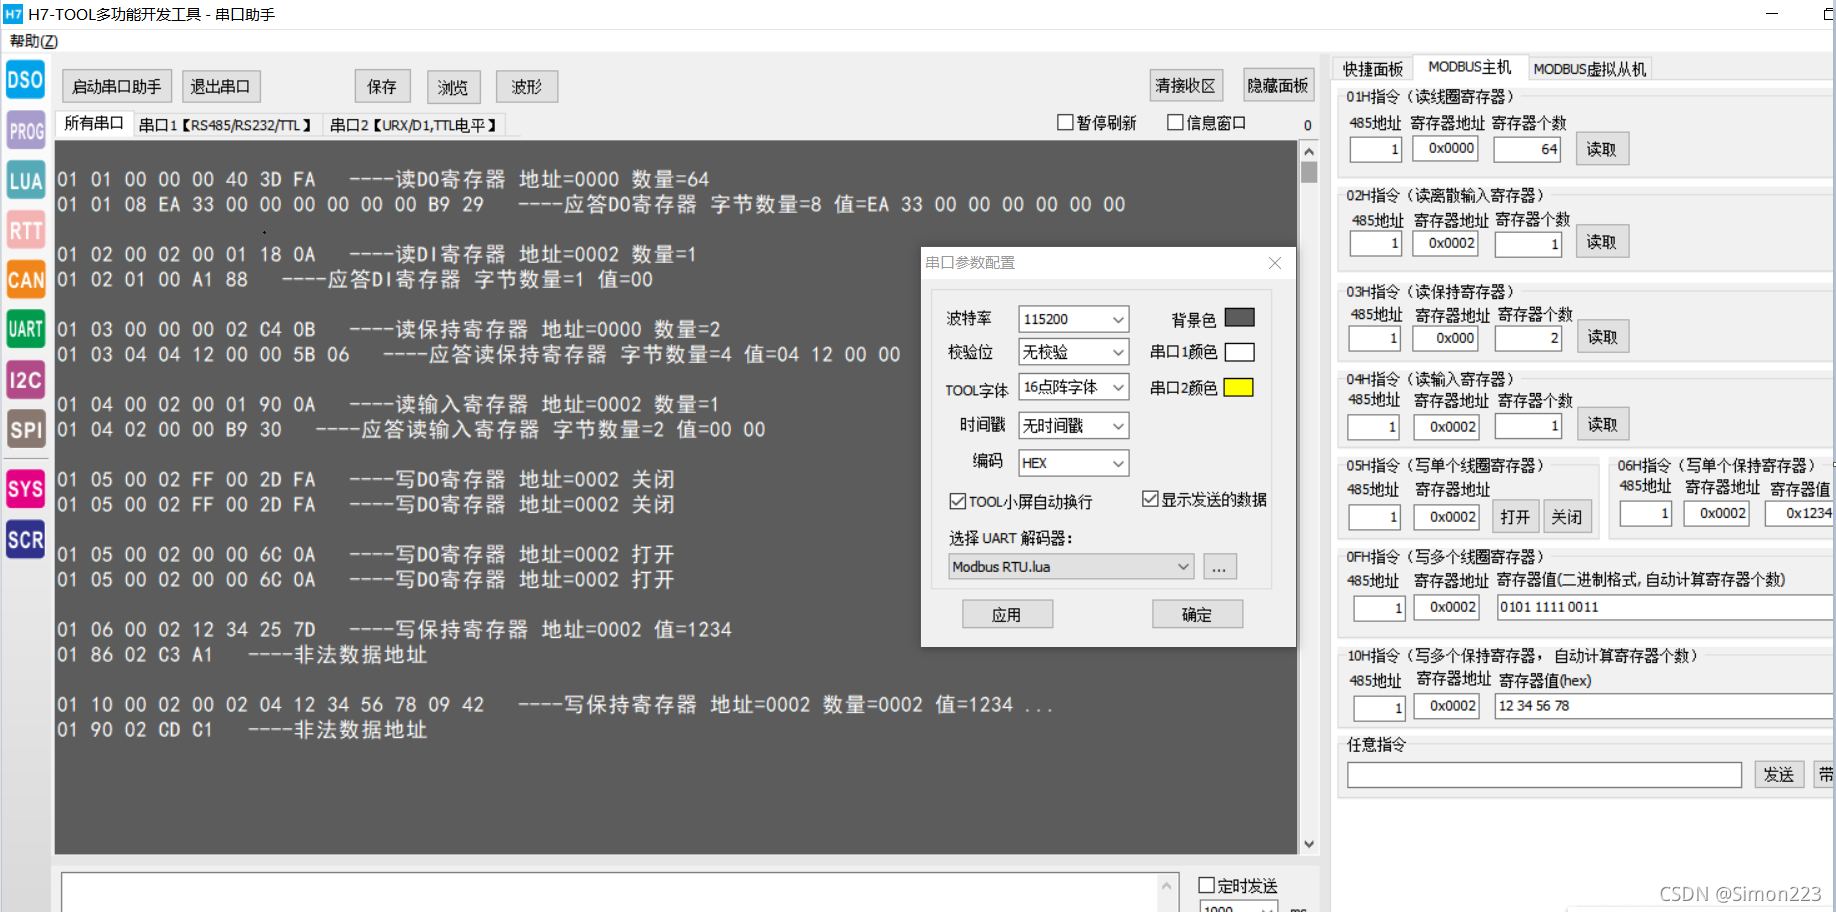Click 清接收区 to clear receive area
This screenshot has width=1836, height=912.
tap(1185, 86)
